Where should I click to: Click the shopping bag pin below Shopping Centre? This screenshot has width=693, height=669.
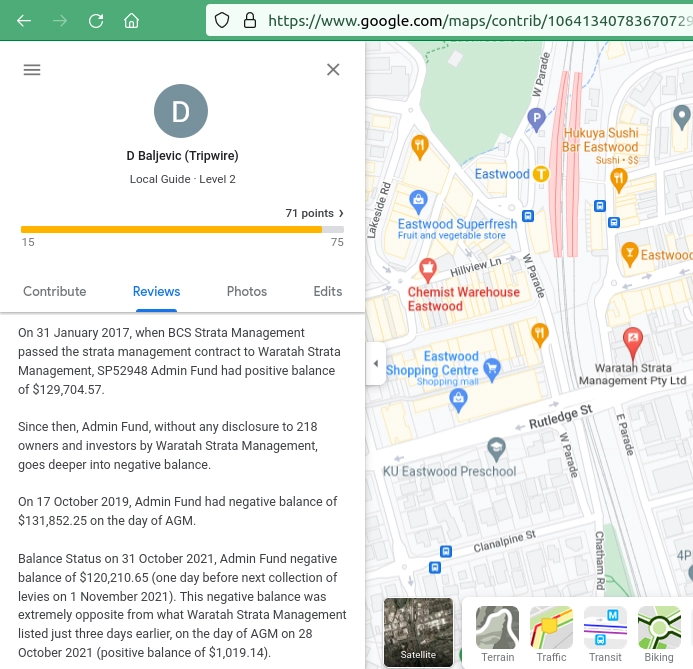[x=458, y=400]
